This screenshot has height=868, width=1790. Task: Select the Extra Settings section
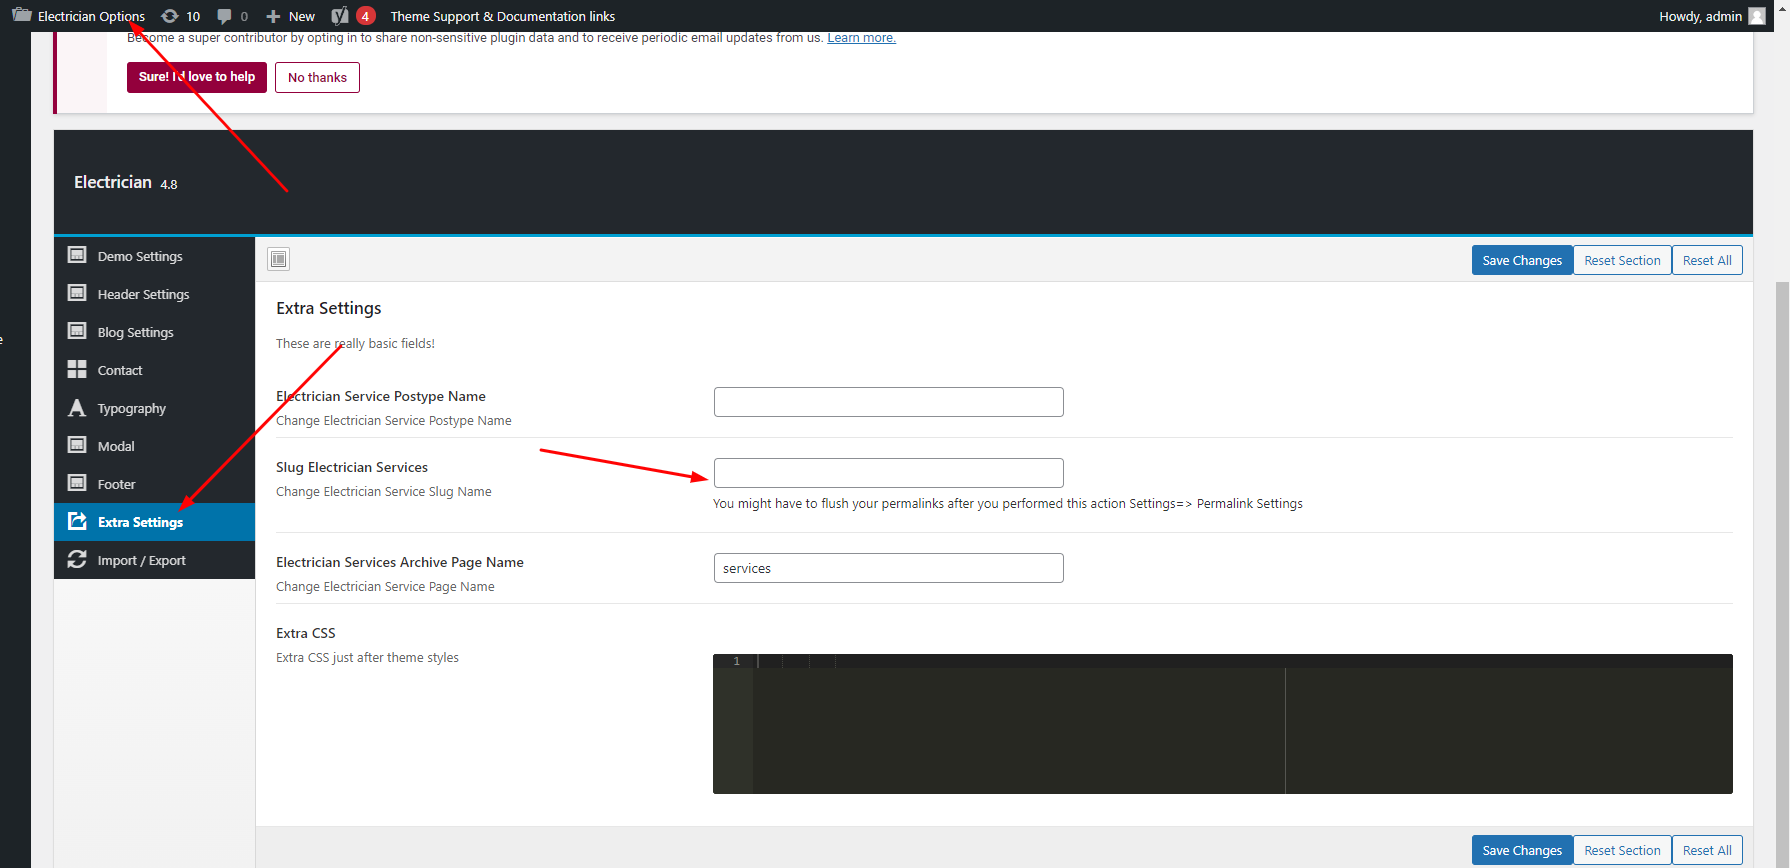pos(155,522)
